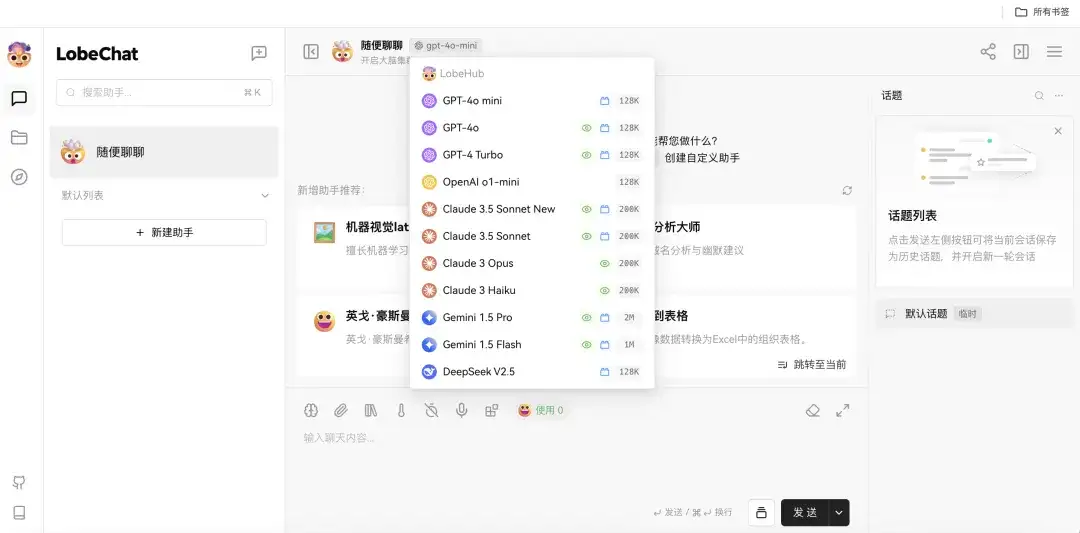Choose Claude 3.5 Sonnet model
The width and height of the screenshot is (1080, 533).
tap(532, 236)
